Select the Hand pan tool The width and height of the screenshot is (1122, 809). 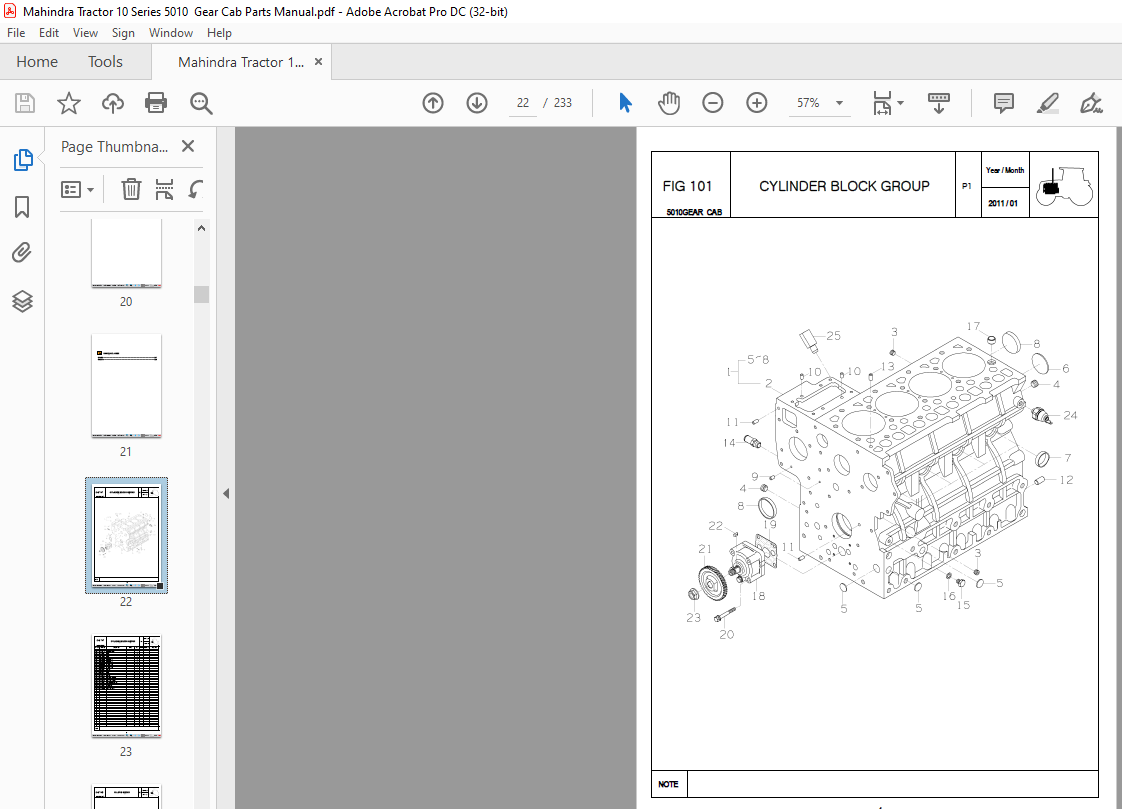tap(668, 103)
